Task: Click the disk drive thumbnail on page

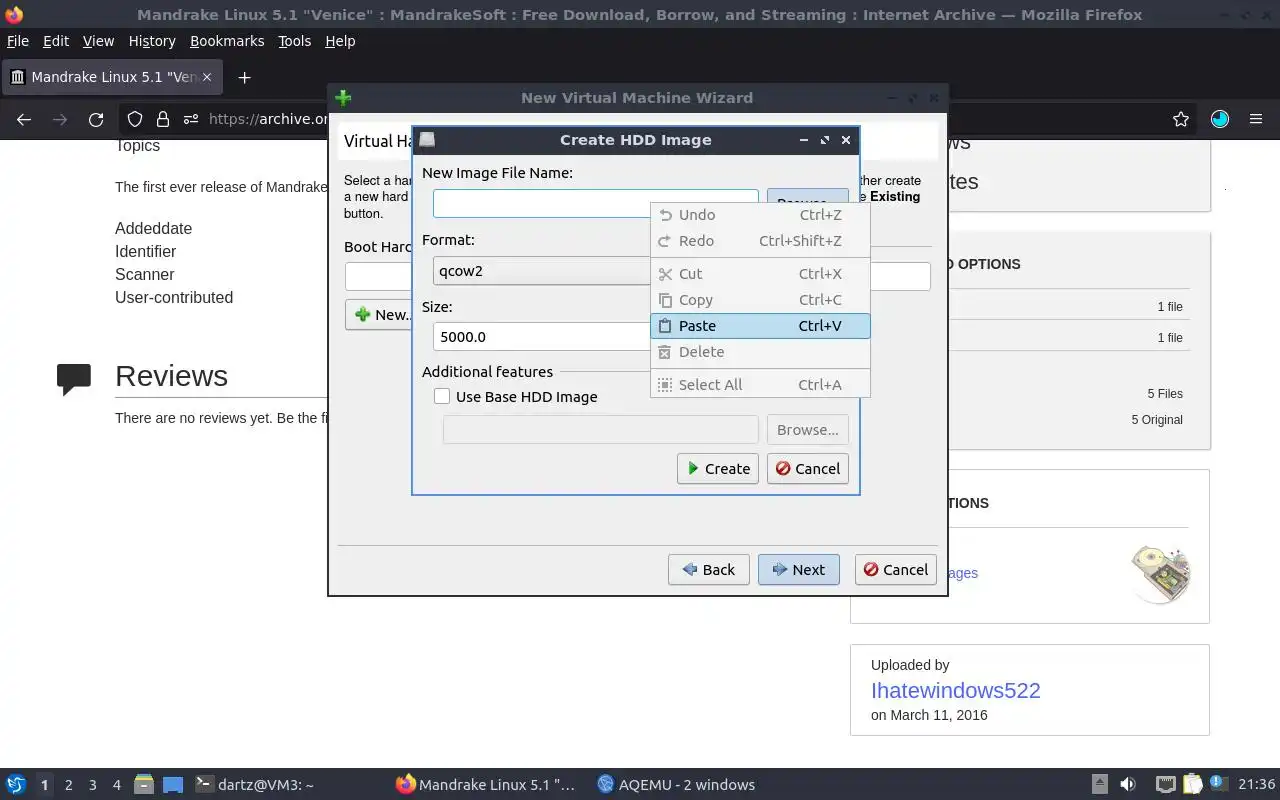Action: [x=1162, y=574]
